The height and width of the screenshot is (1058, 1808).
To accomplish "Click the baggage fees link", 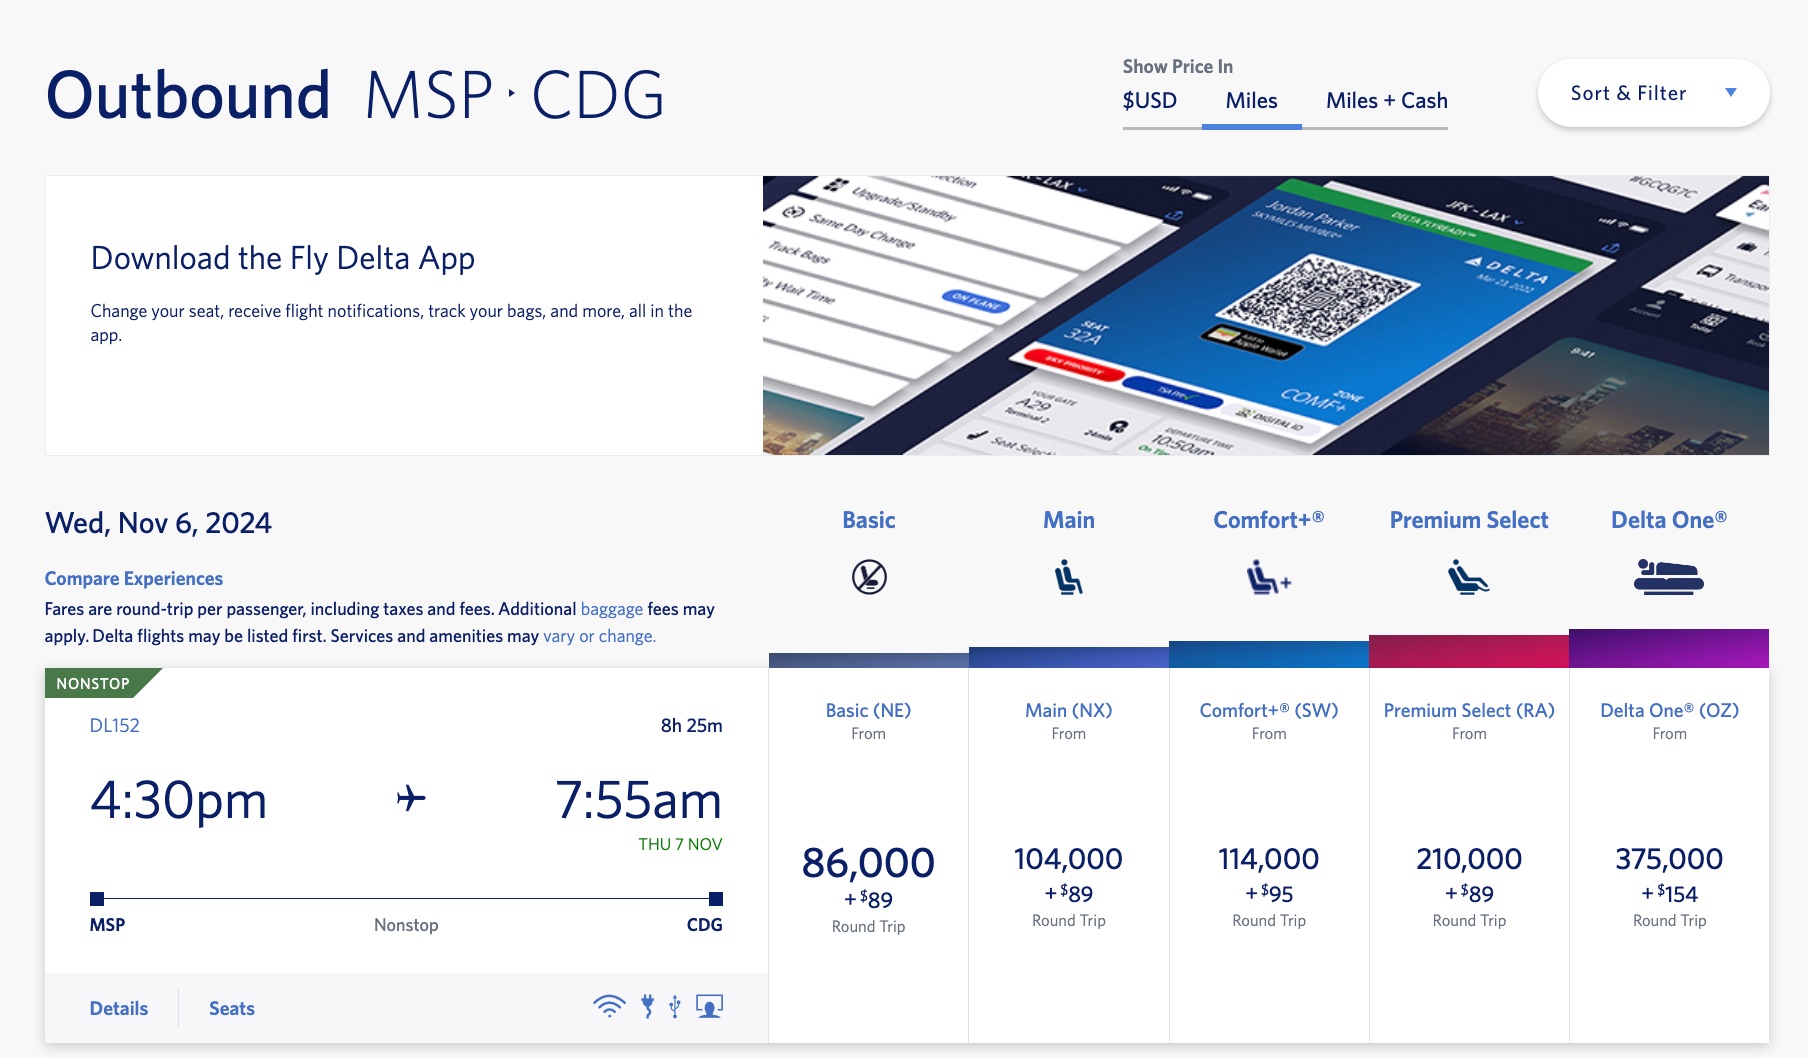I will pyautogui.click(x=610, y=608).
